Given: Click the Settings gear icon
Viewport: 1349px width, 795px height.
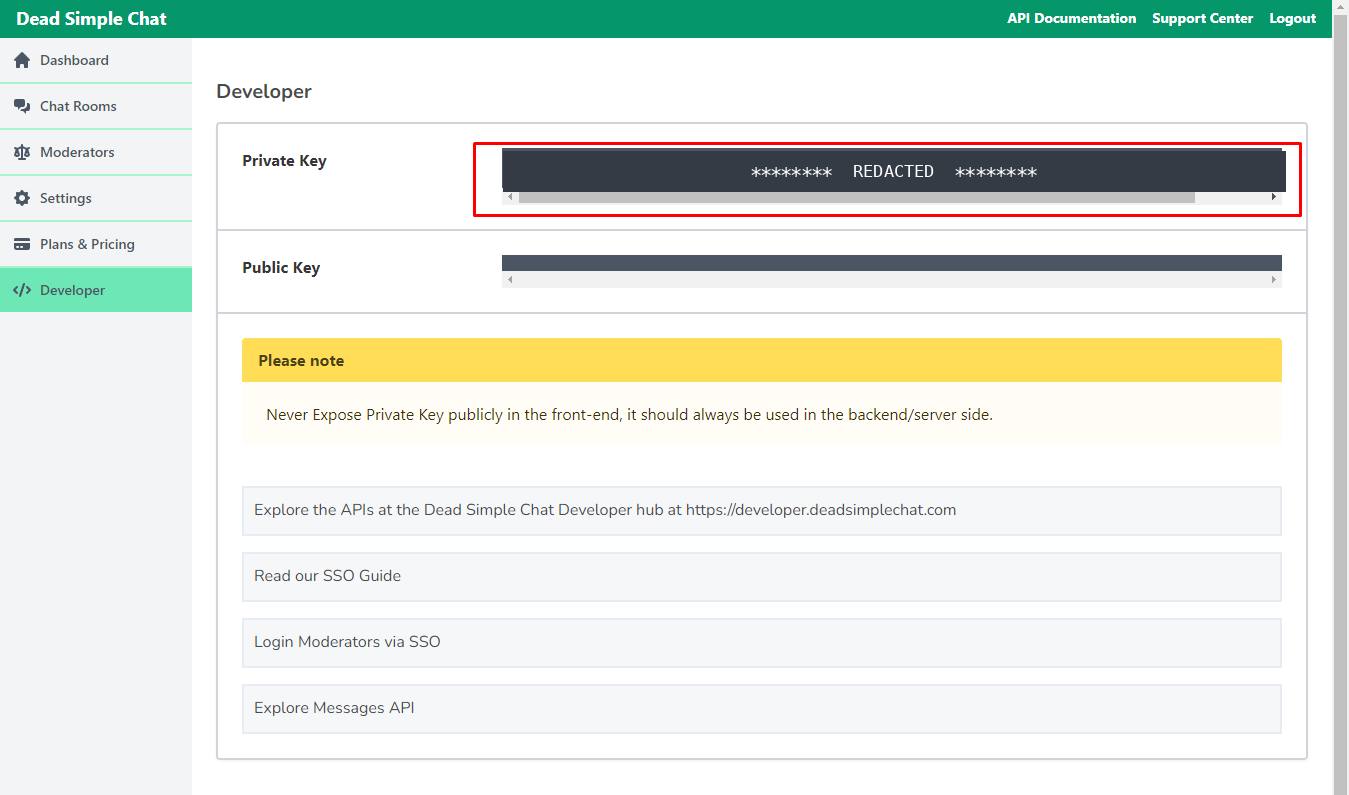Looking at the screenshot, I should (22, 199).
